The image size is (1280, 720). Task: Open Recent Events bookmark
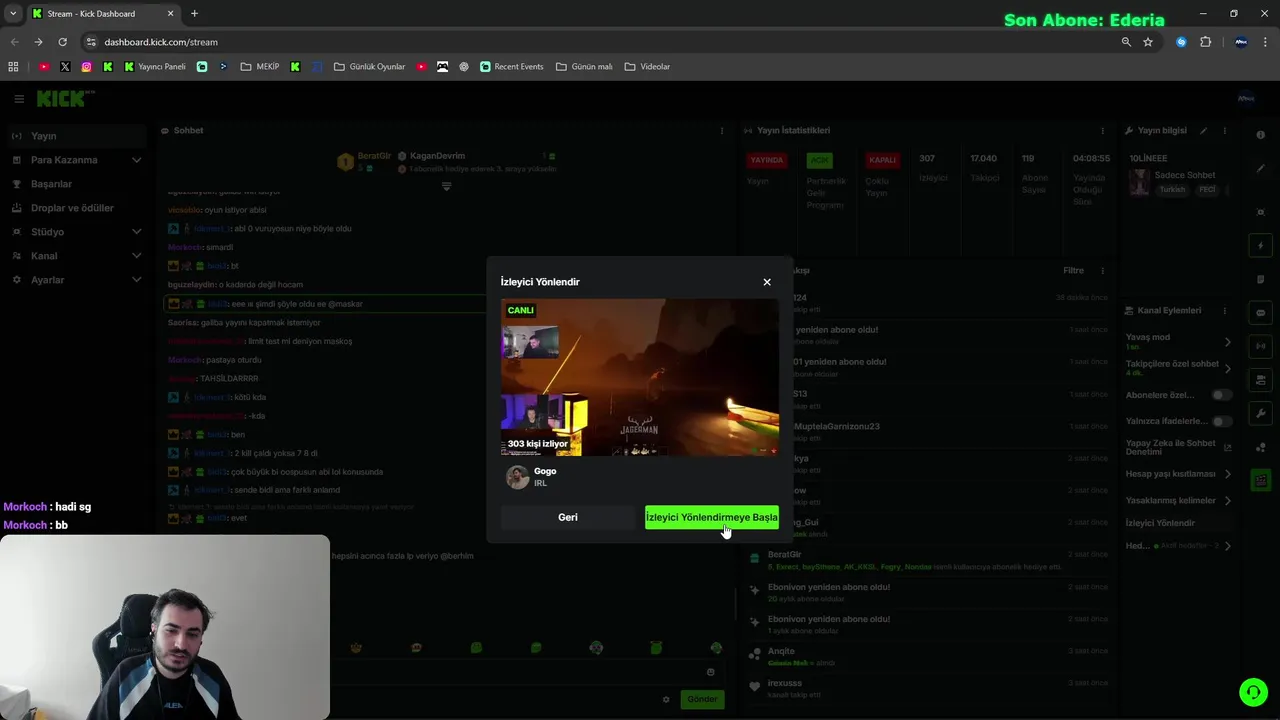pyautogui.click(x=512, y=67)
